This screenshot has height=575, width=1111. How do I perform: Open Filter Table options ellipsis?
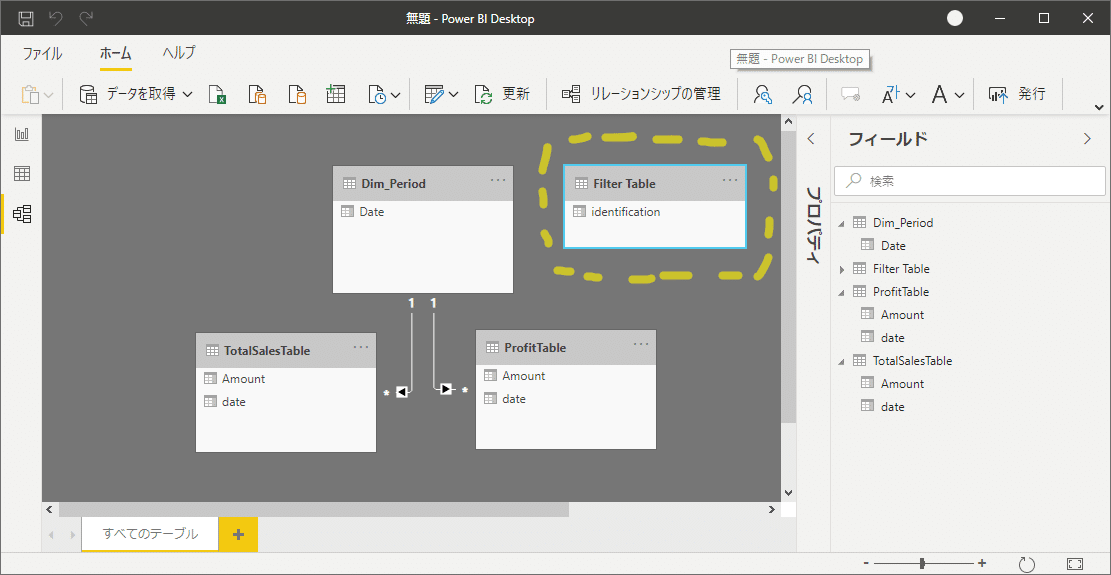(x=730, y=181)
